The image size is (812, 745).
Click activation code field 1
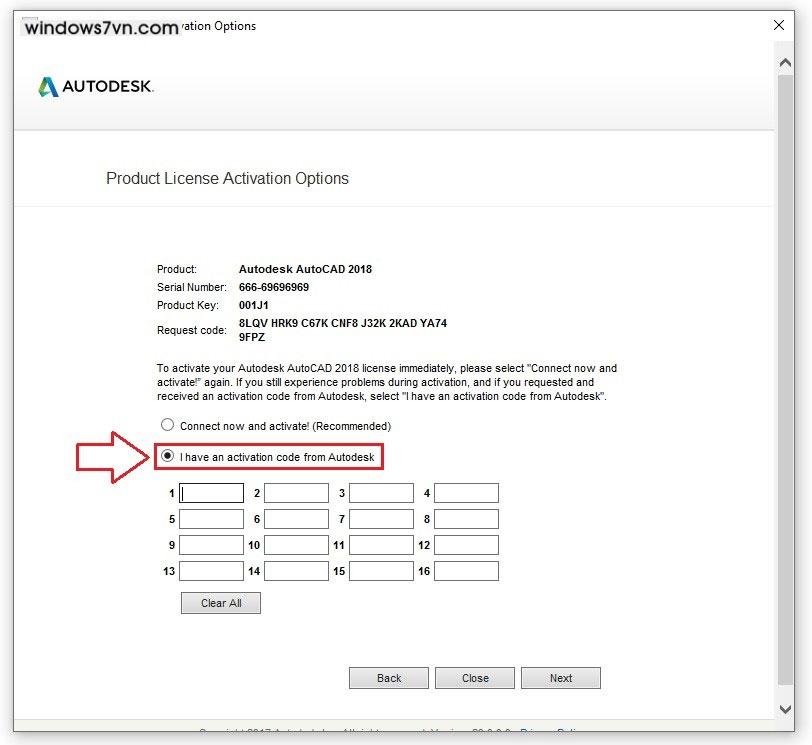point(211,492)
